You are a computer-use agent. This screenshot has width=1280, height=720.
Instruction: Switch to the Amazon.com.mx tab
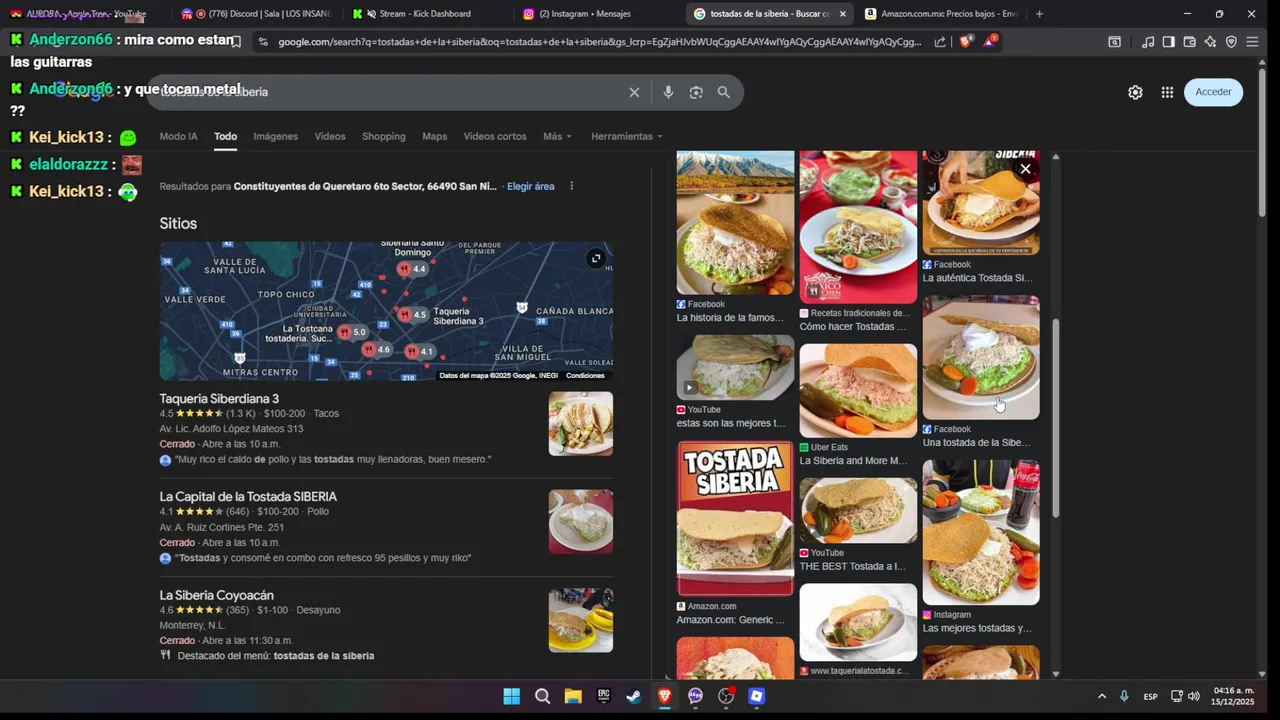click(x=940, y=14)
